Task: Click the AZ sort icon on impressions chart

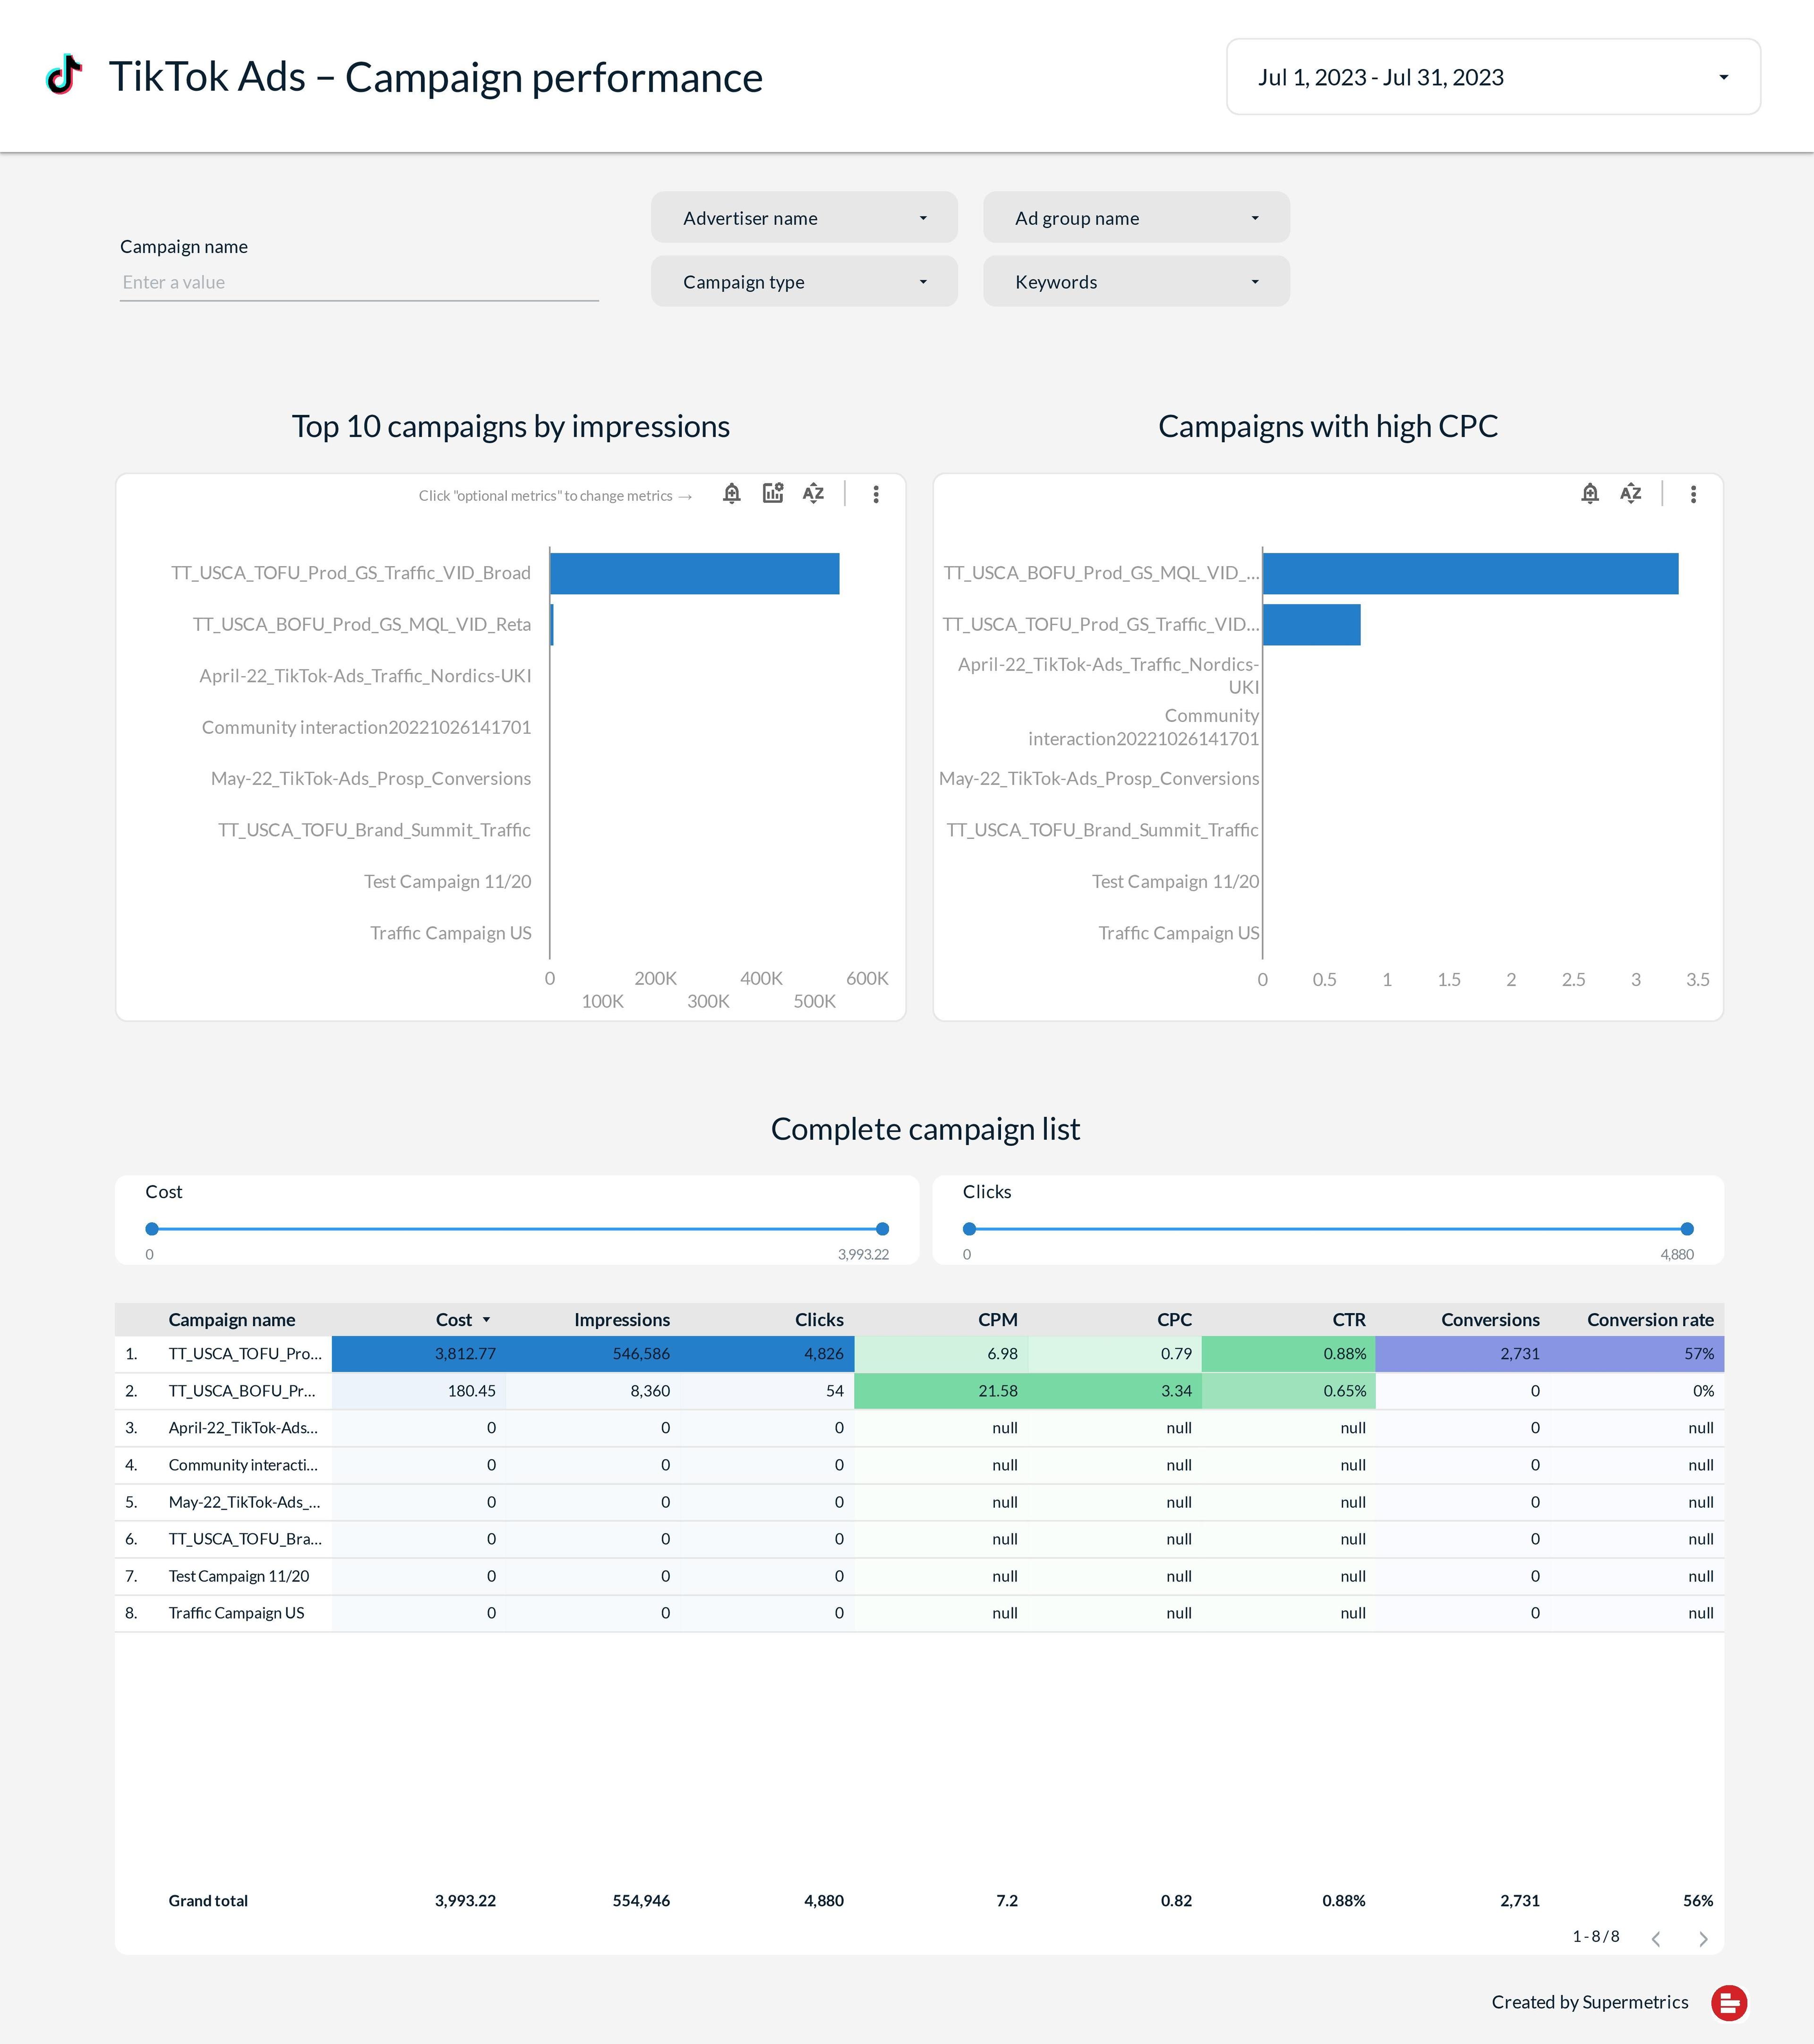Action: (x=813, y=493)
